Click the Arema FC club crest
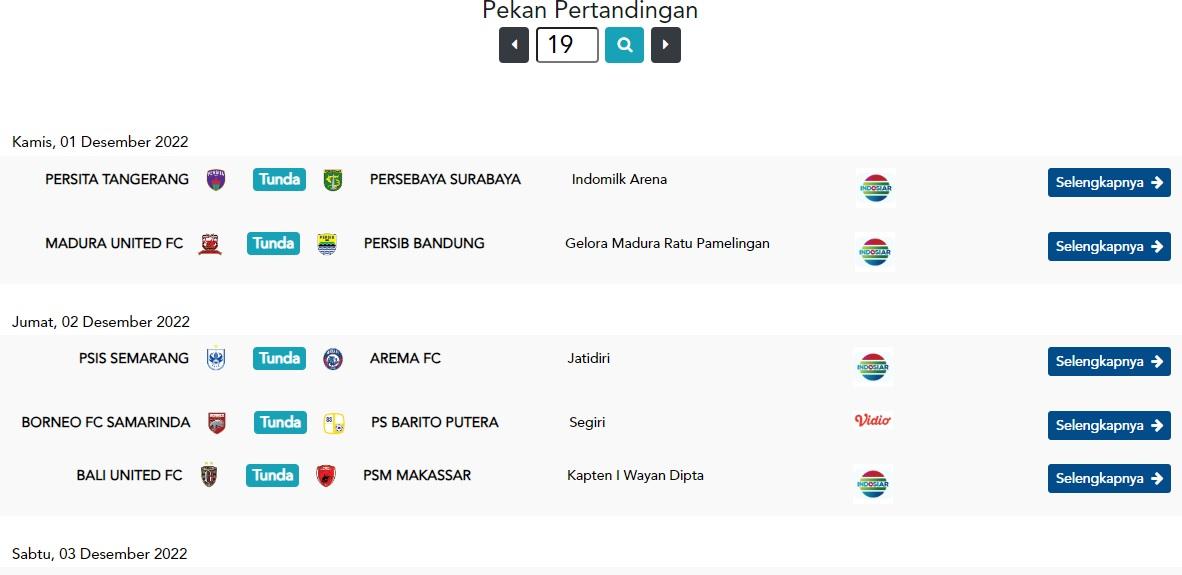Screen dimensions: 1182x575 click(333, 359)
